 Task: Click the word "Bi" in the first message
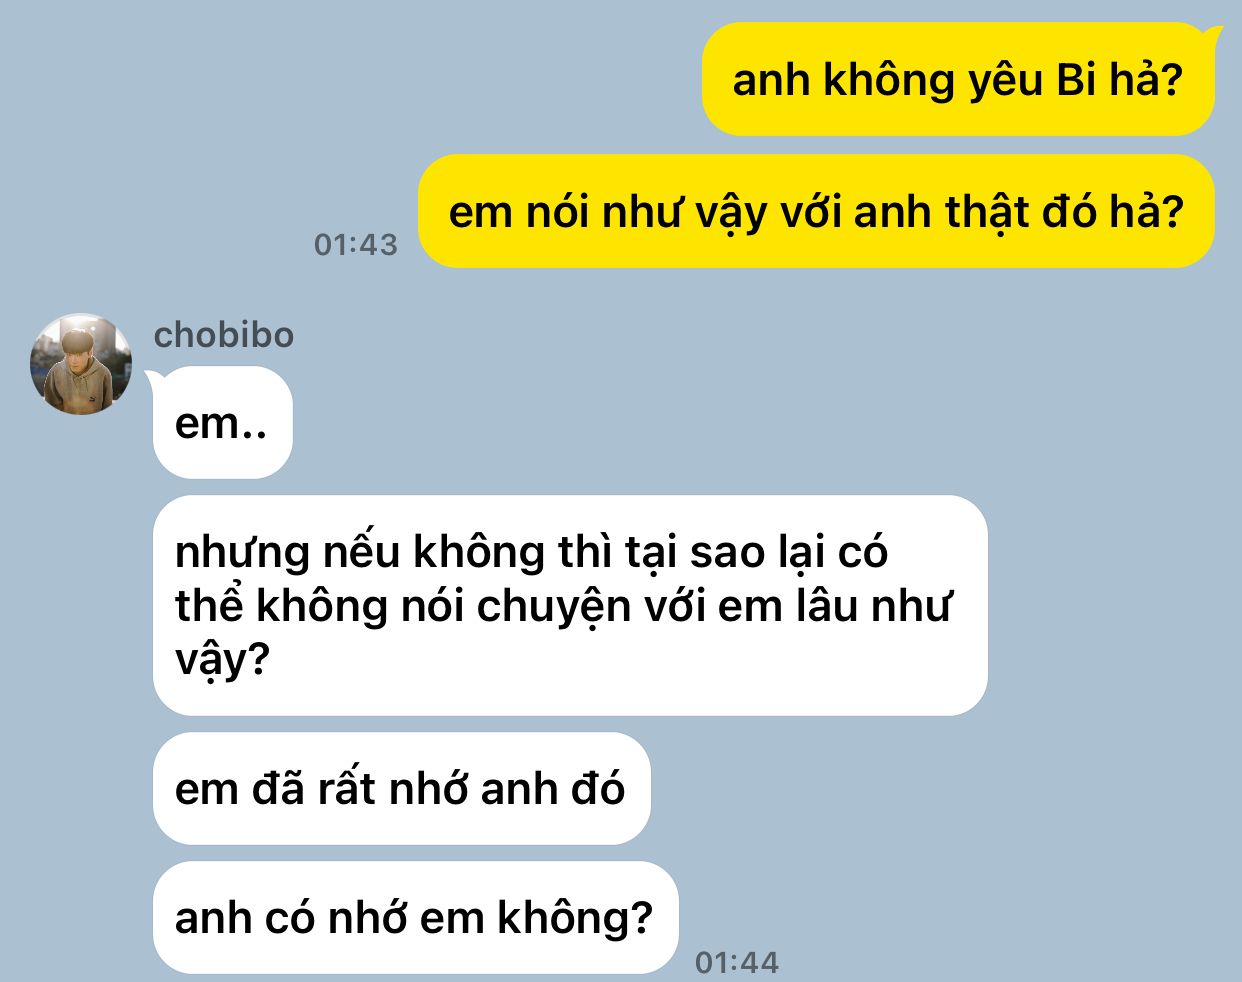(x=1076, y=80)
